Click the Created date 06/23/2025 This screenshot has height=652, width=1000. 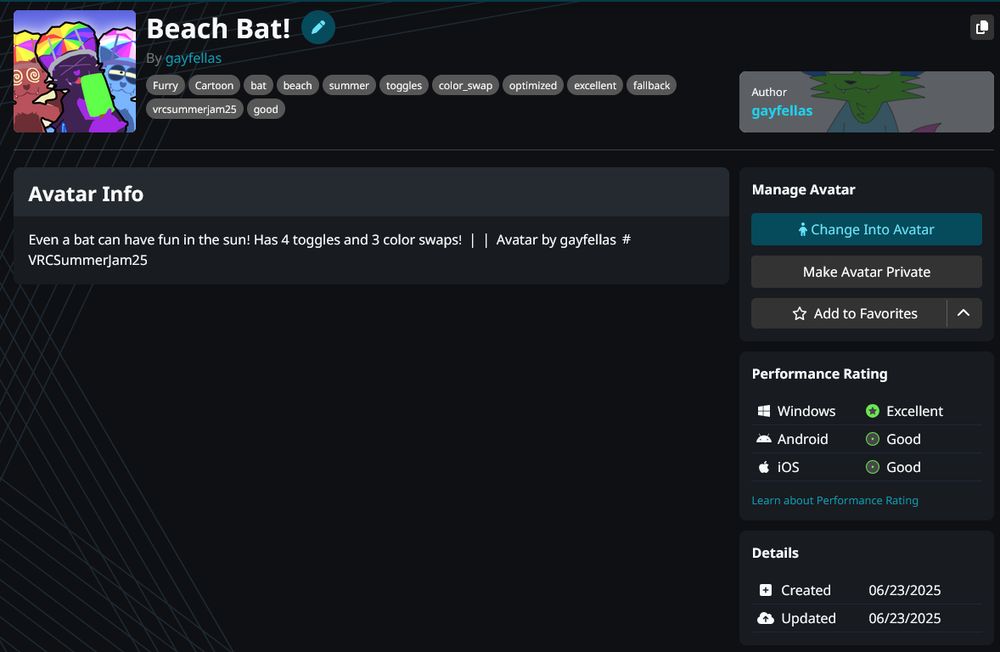tap(904, 590)
